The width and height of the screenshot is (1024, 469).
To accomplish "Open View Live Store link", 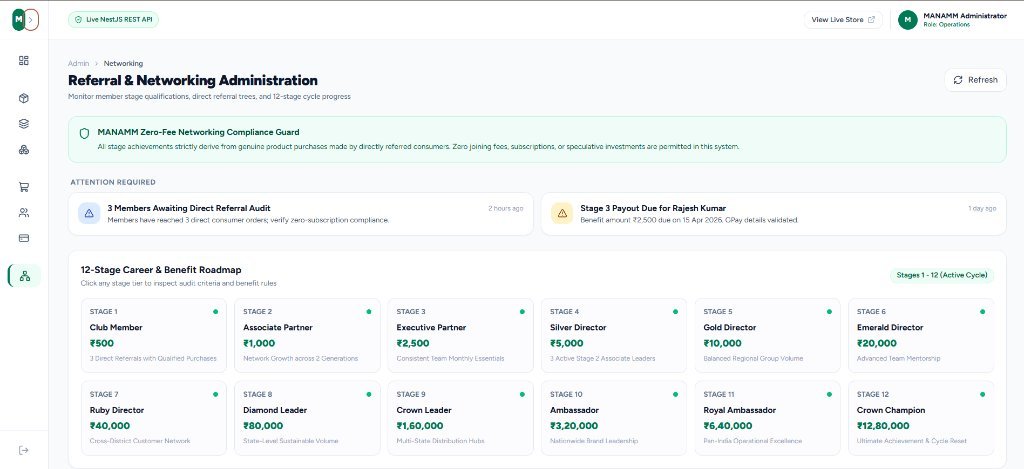I will coord(843,20).
